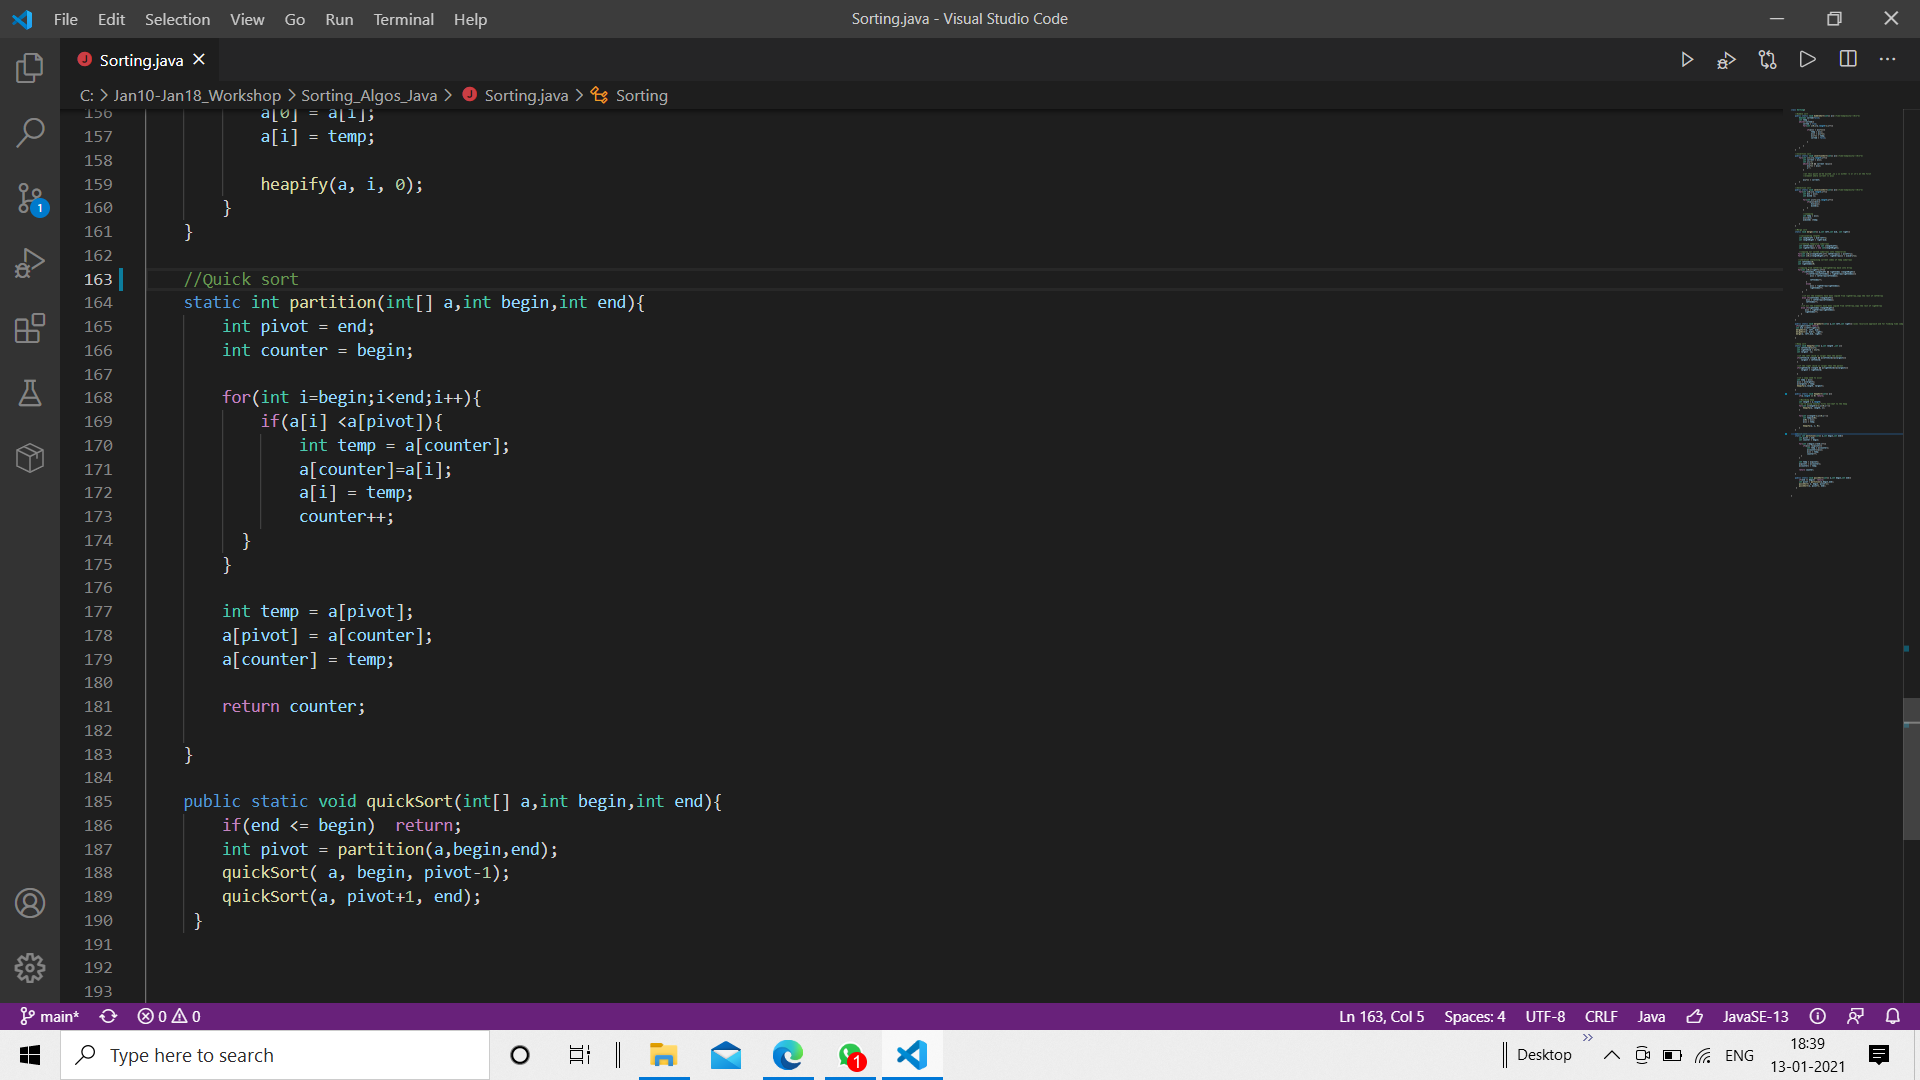The width and height of the screenshot is (1920, 1080).
Task: Click the vertical editor scrollbar thumb
Action: (x=1911, y=768)
